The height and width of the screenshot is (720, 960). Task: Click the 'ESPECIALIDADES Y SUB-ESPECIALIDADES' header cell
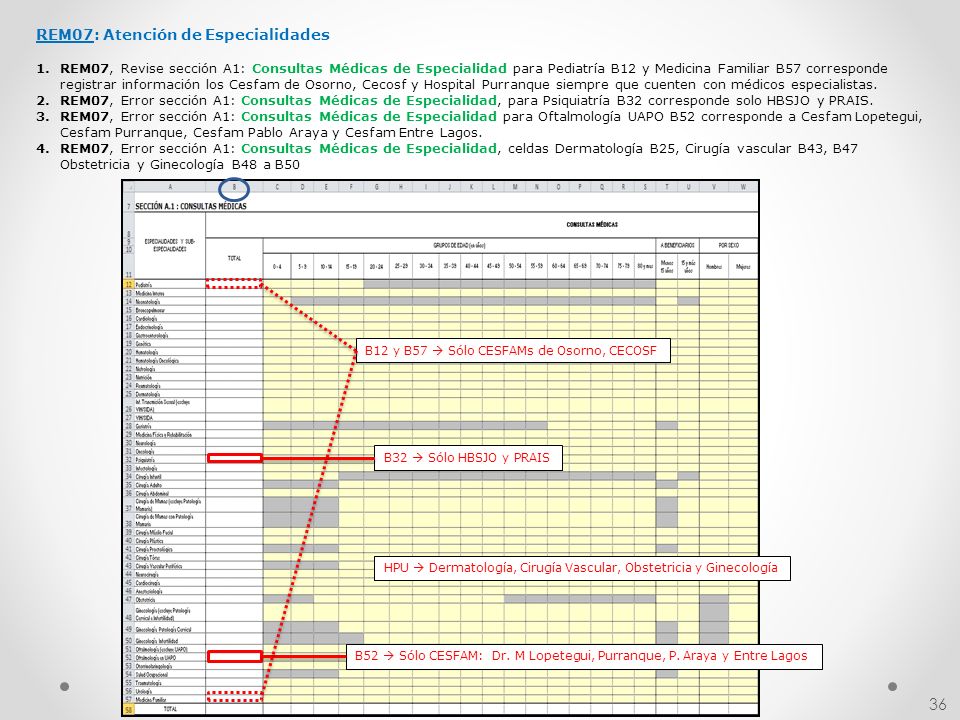tap(170, 246)
